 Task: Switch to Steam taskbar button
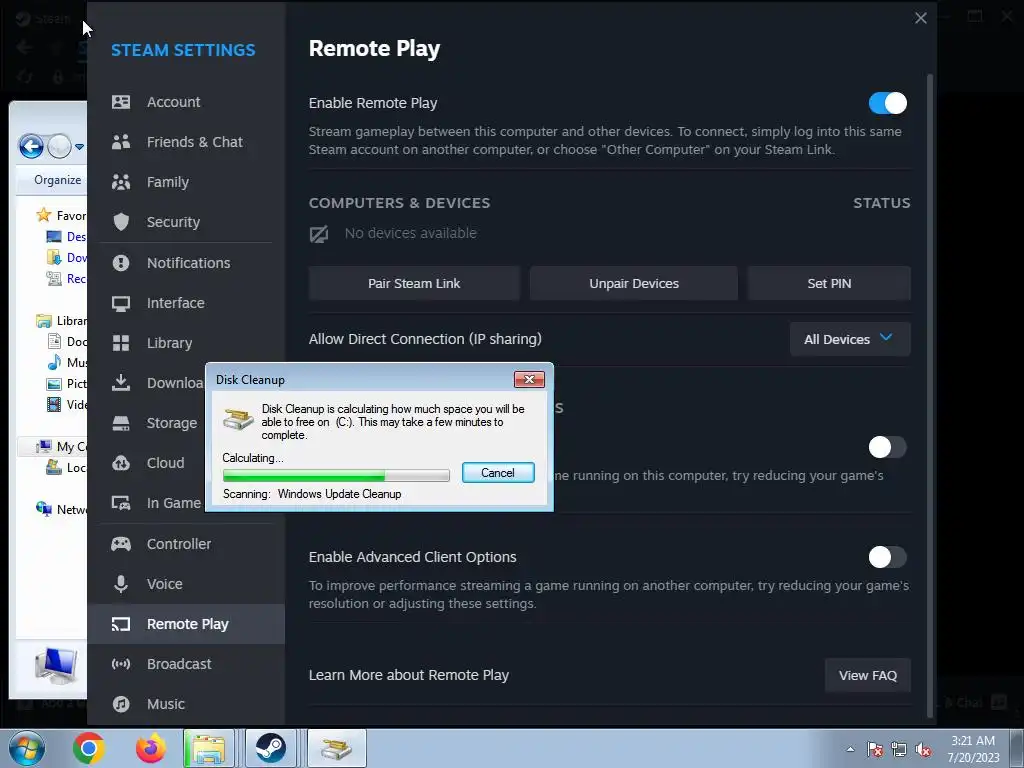pos(270,748)
